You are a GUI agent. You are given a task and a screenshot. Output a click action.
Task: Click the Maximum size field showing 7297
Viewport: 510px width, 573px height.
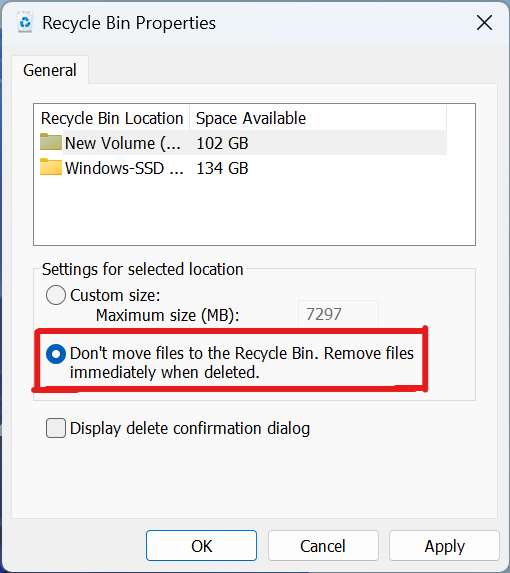coord(338,314)
